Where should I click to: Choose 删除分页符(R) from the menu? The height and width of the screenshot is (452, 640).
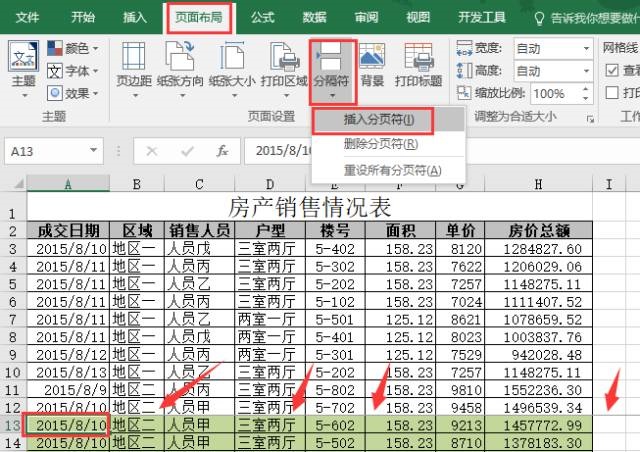[389, 144]
